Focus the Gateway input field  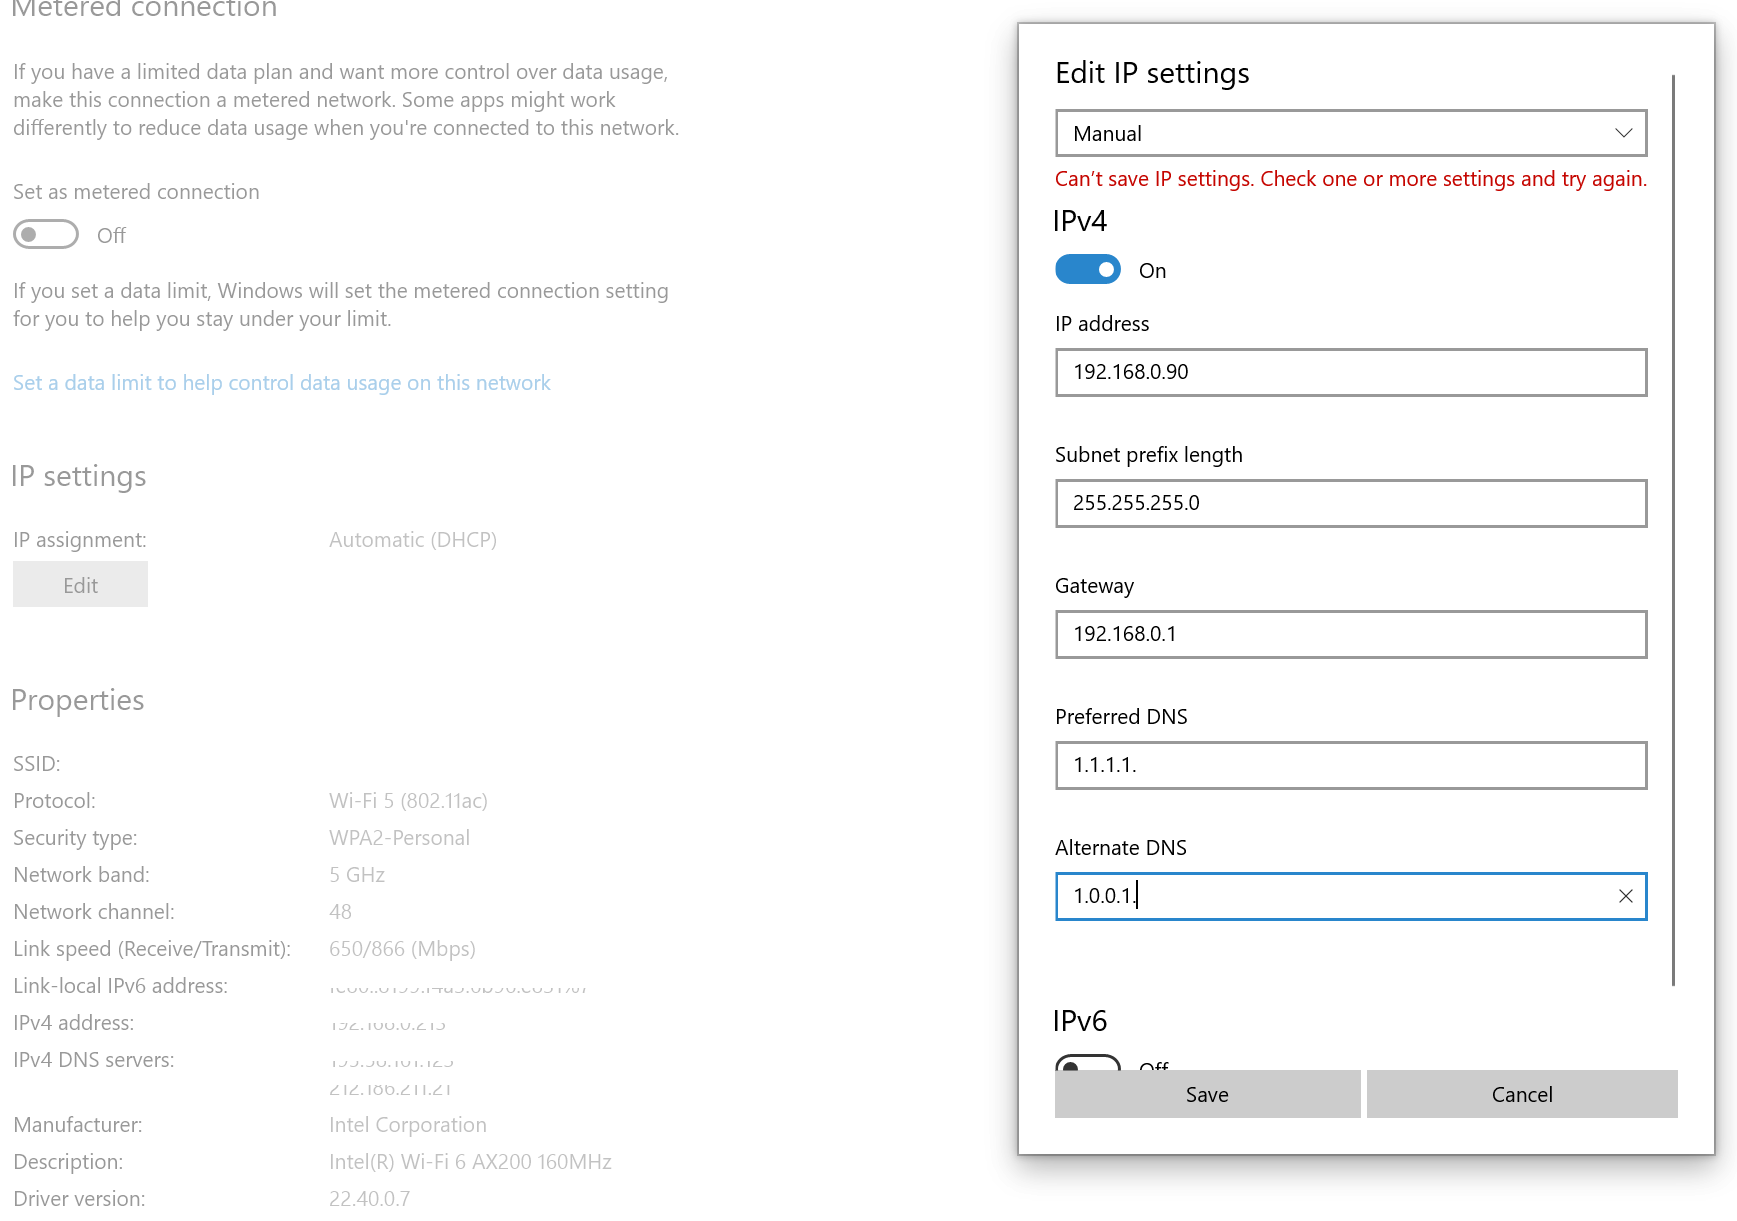(x=1350, y=634)
